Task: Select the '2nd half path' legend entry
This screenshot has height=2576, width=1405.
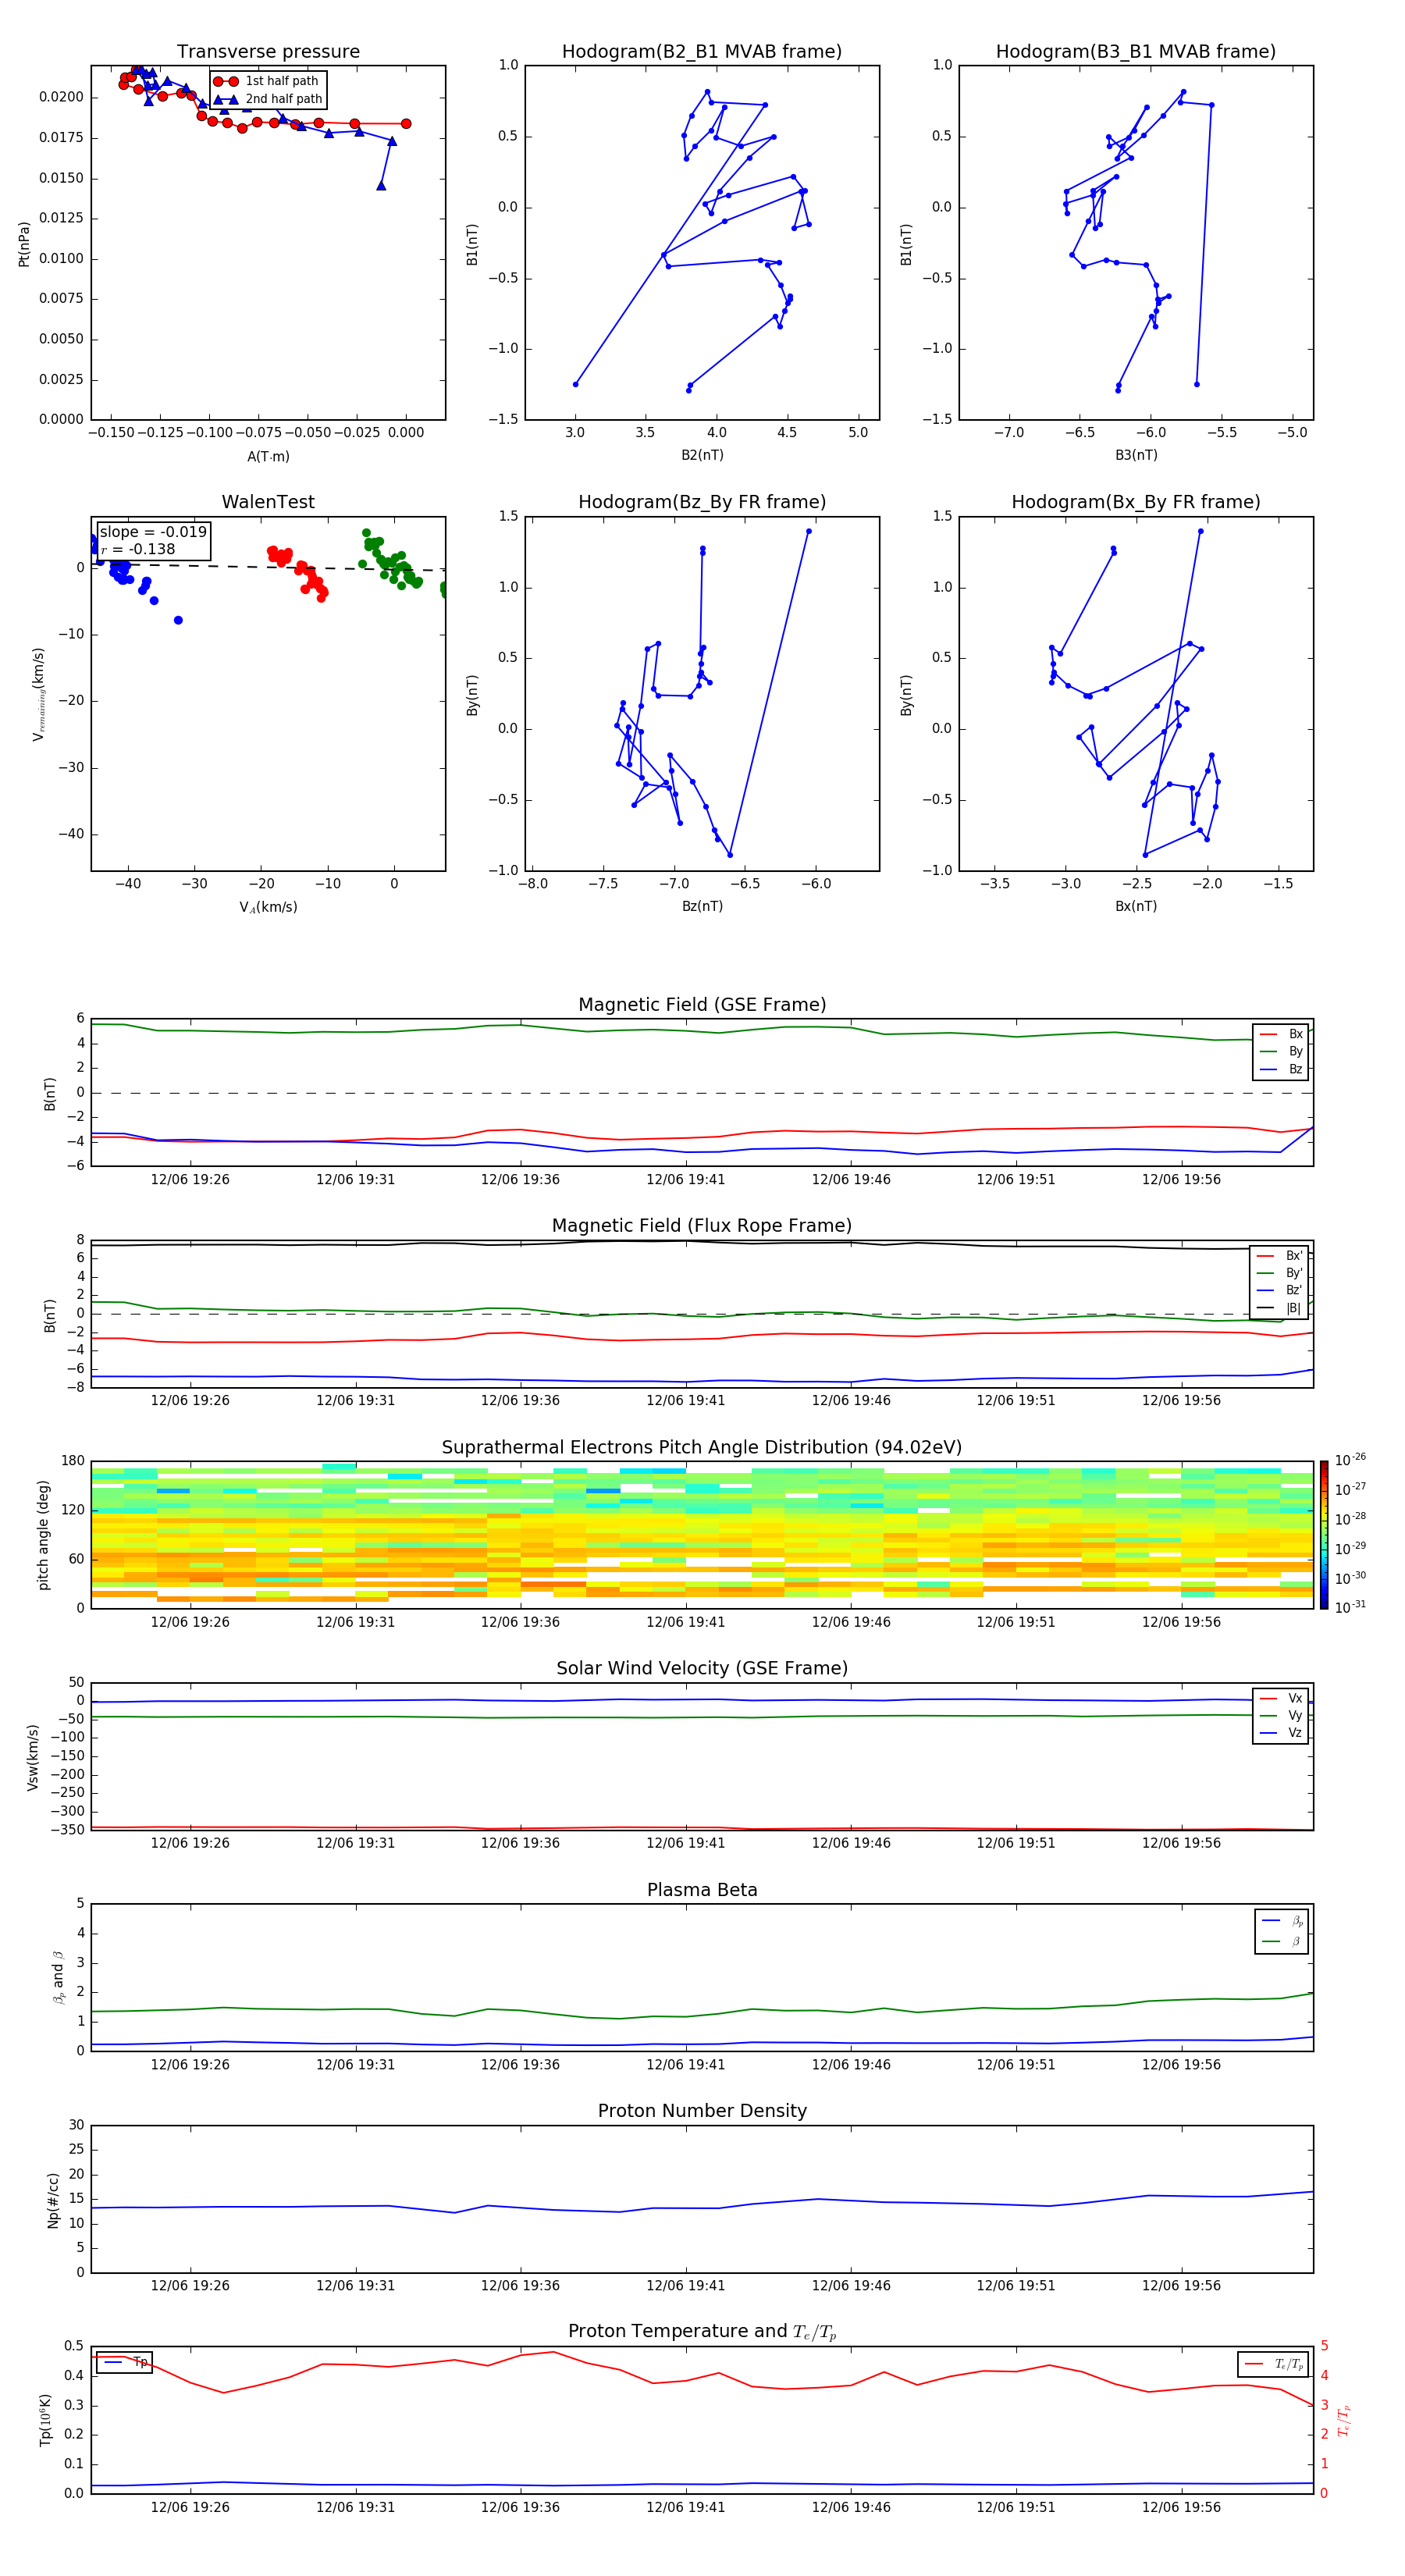Action: point(268,99)
